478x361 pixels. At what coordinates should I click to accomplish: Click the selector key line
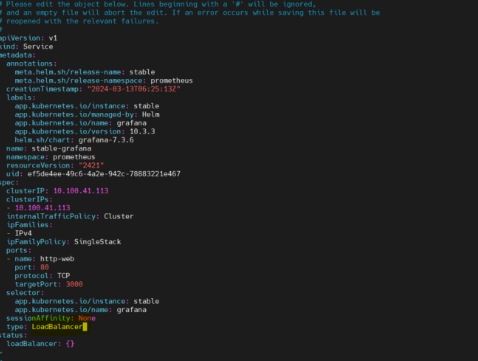(x=25, y=293)
